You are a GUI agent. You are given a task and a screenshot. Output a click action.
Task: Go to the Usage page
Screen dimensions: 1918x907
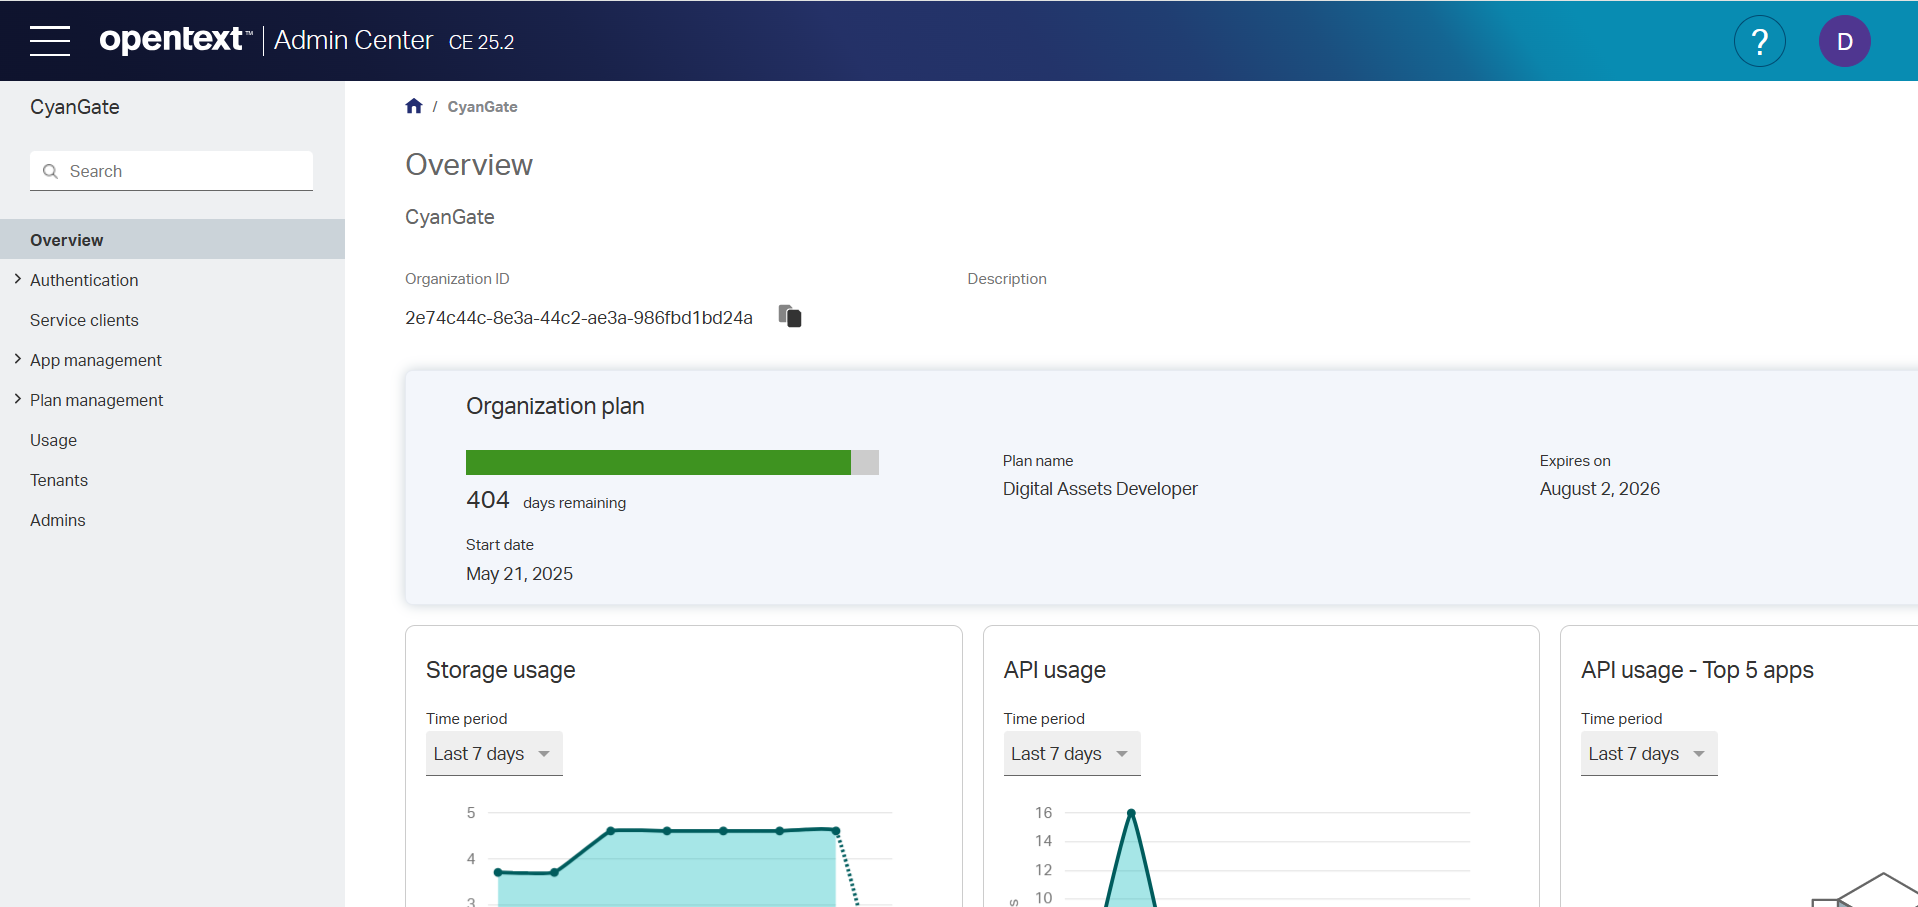53,440
